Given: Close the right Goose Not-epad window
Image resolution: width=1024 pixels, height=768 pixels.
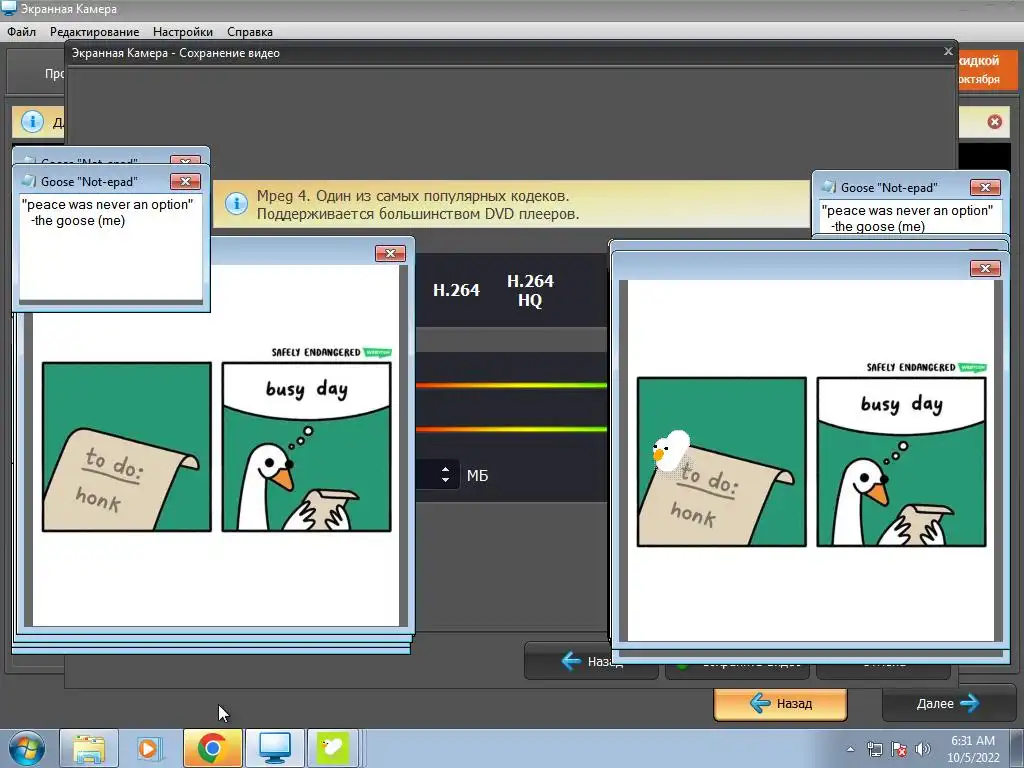Looking at the screenshot, I should click(x=985, y=188).
